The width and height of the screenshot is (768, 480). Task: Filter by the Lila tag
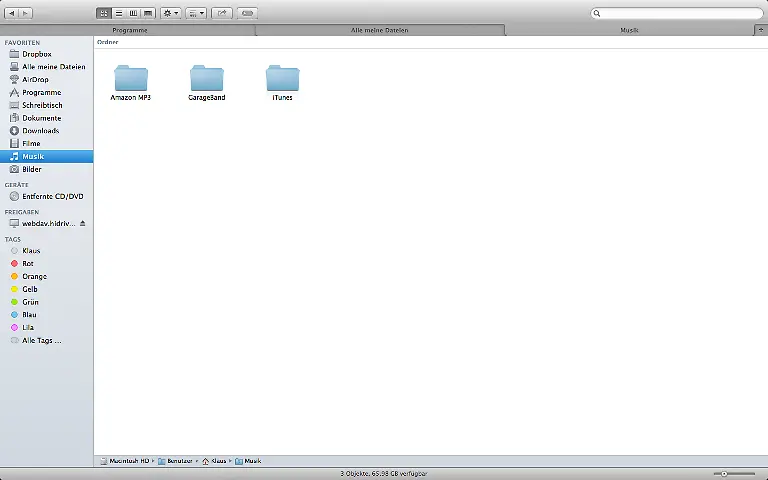tap(47, 327)
